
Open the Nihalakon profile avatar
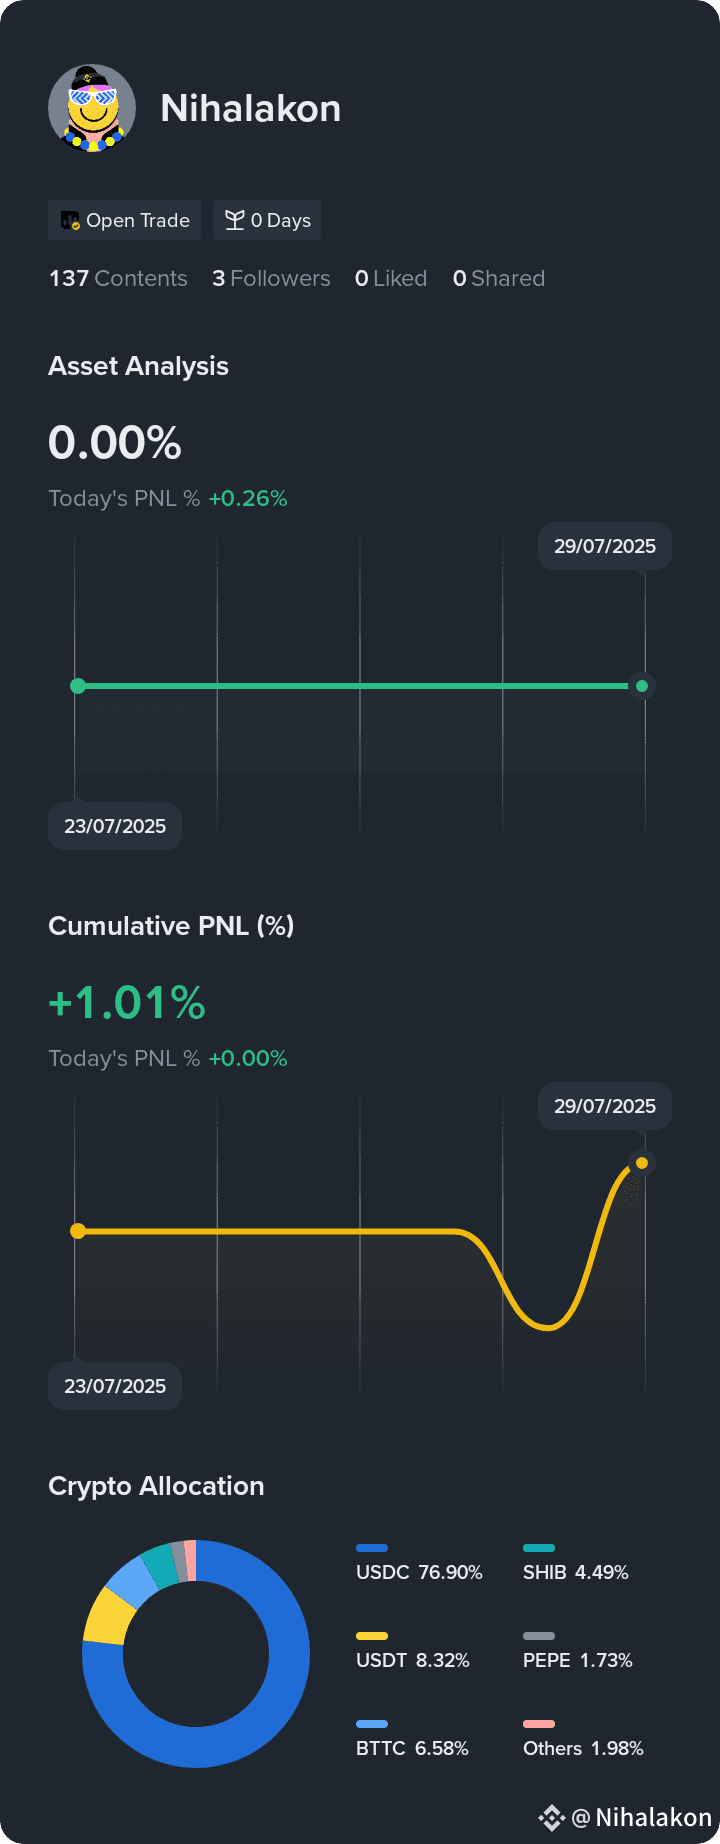pos(92,108)
